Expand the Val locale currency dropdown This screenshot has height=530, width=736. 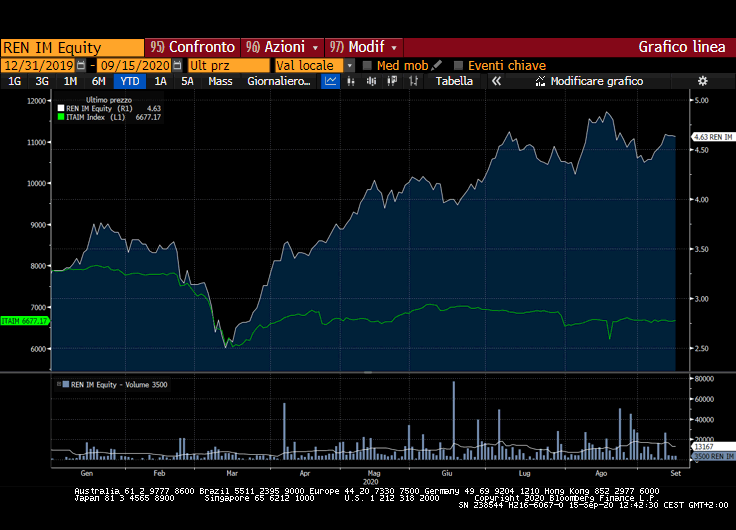click(350, 65)
